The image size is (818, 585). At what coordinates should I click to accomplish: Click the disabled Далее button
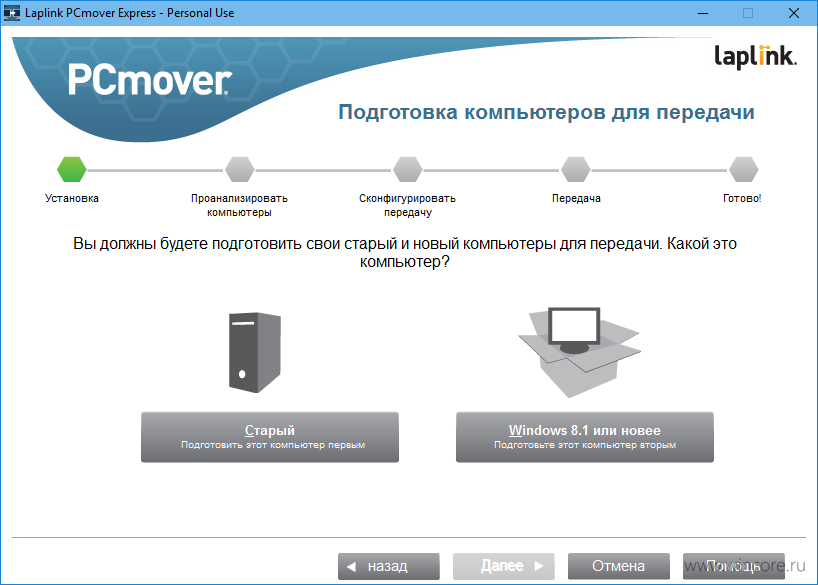[503, 566]
